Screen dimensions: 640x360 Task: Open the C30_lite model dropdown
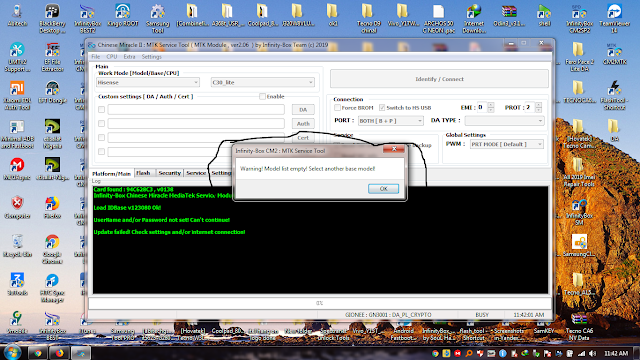[x=263, y=82]
